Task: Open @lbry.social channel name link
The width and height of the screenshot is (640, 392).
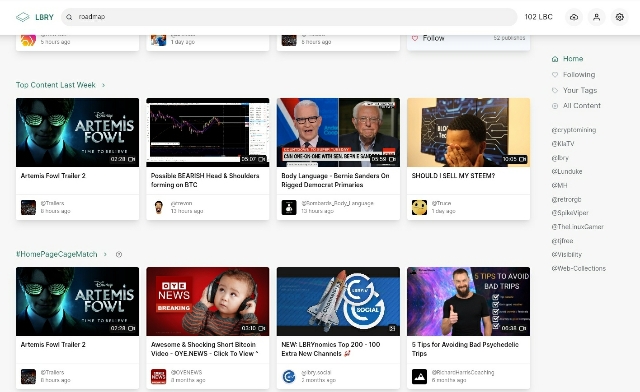Action: (x=316, y=372)
